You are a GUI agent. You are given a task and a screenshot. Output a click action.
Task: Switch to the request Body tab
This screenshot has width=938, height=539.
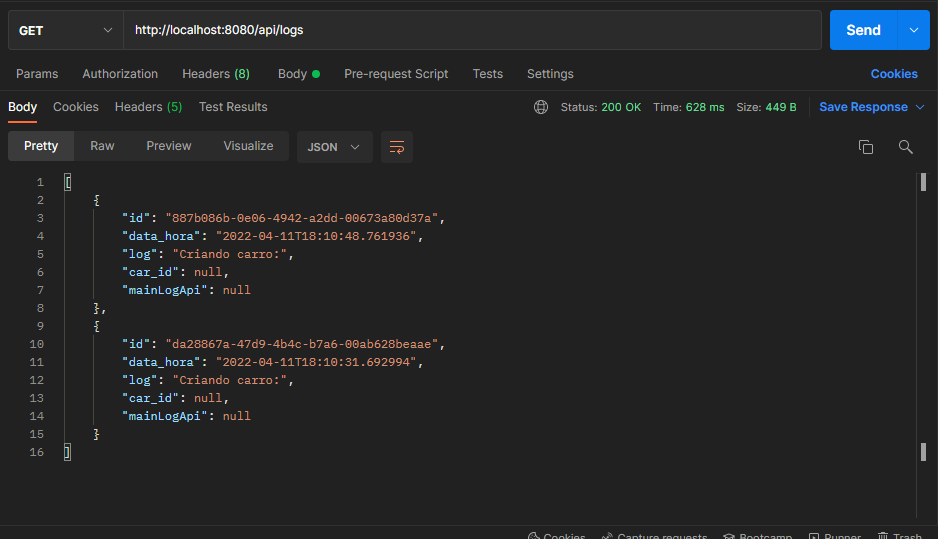point(299,74)
